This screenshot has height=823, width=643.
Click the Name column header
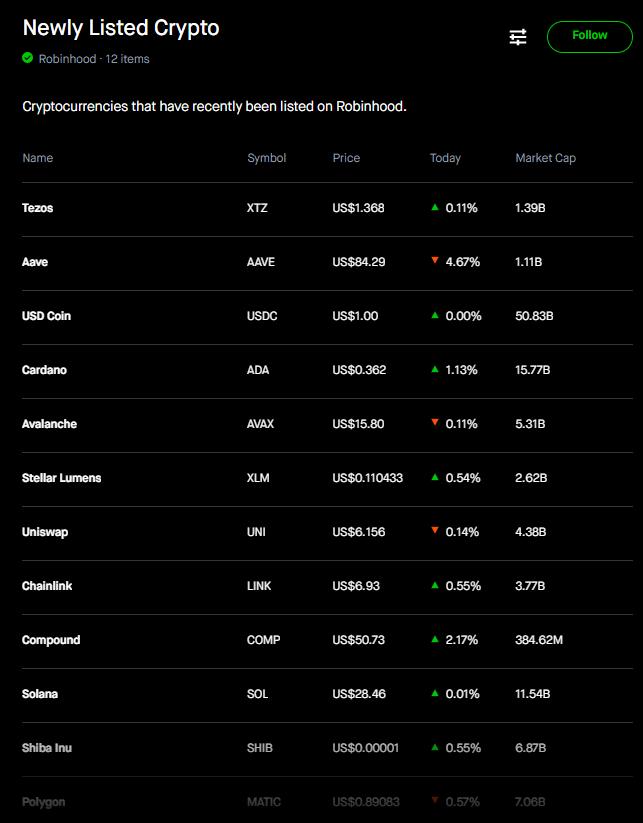[x=38, y=157]
